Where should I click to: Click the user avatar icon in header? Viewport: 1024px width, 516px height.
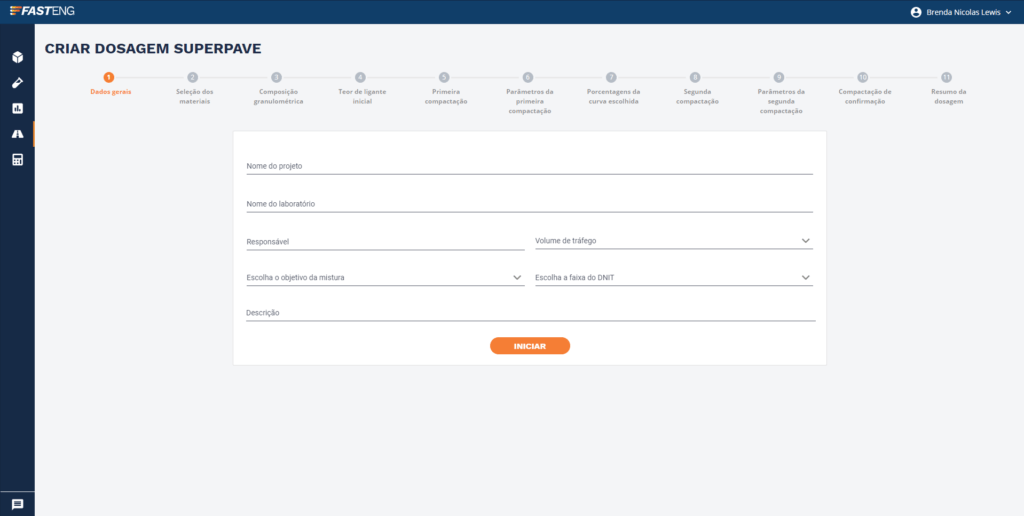[915, 12]
